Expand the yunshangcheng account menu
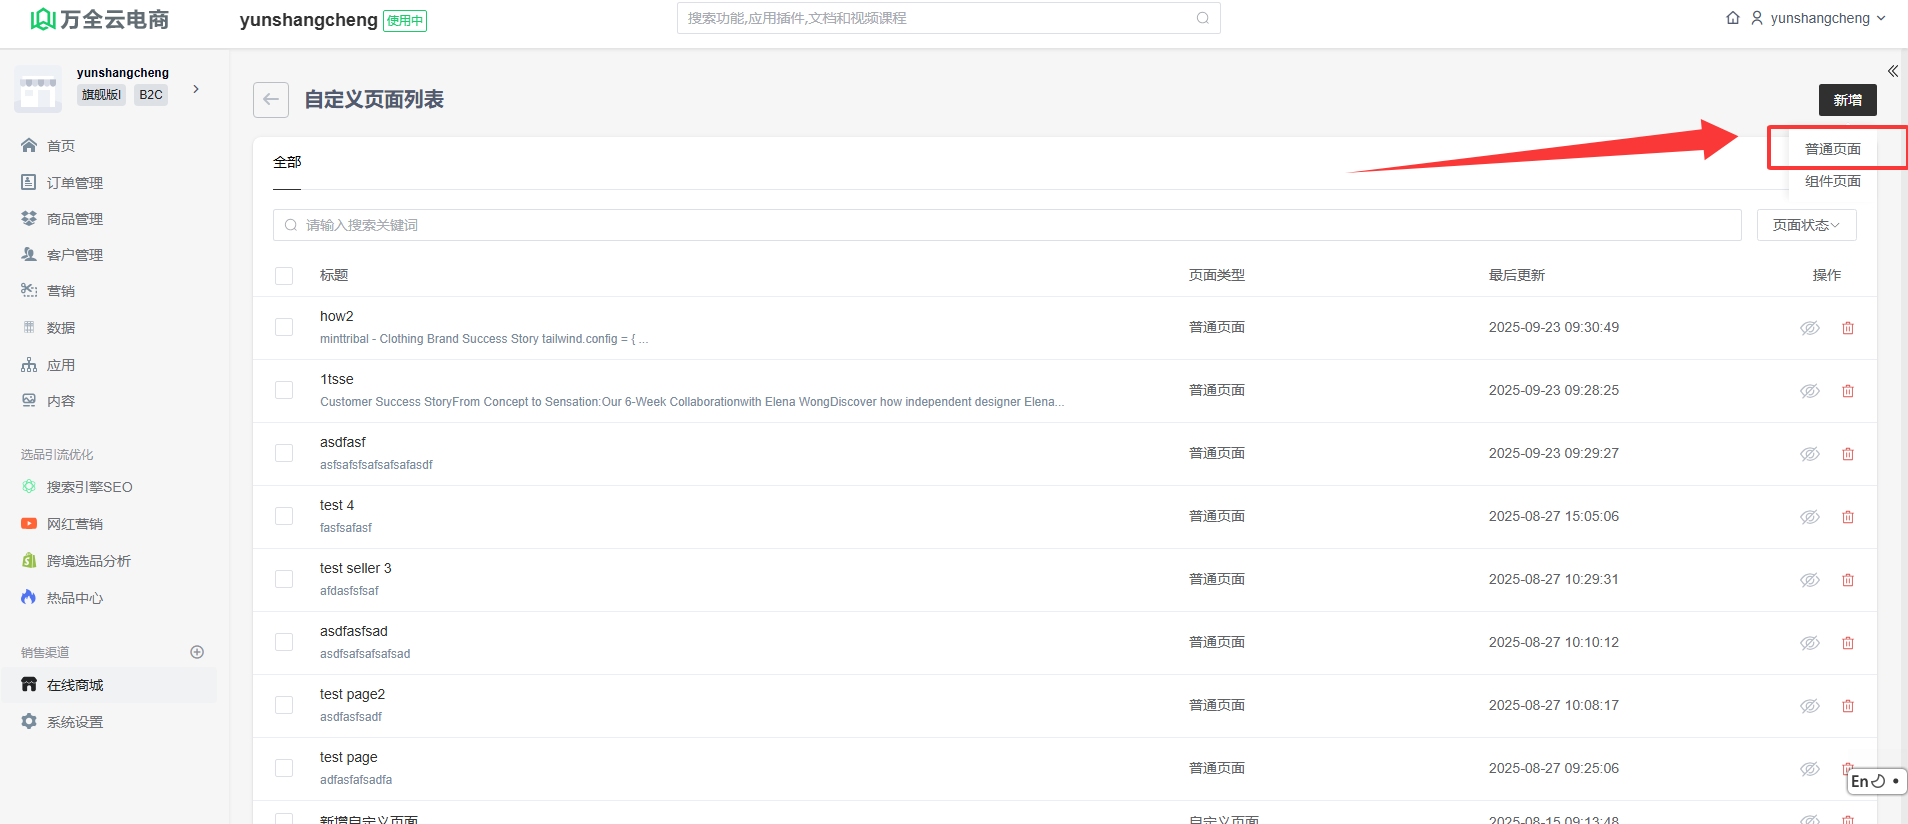Screen dimensions: 1908x824 click(1818, 18)
